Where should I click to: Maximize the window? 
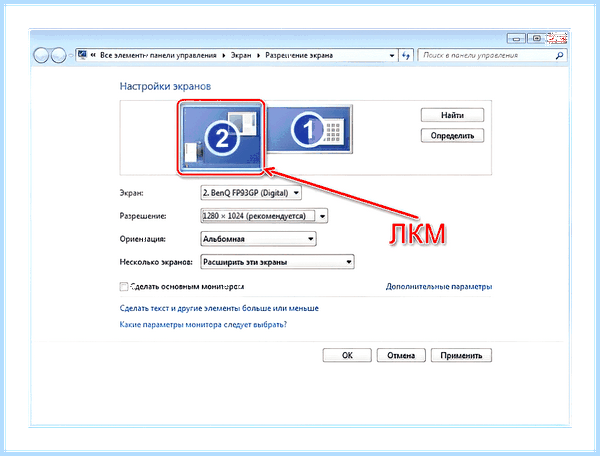pyautogui.click(x=537, y=38)
